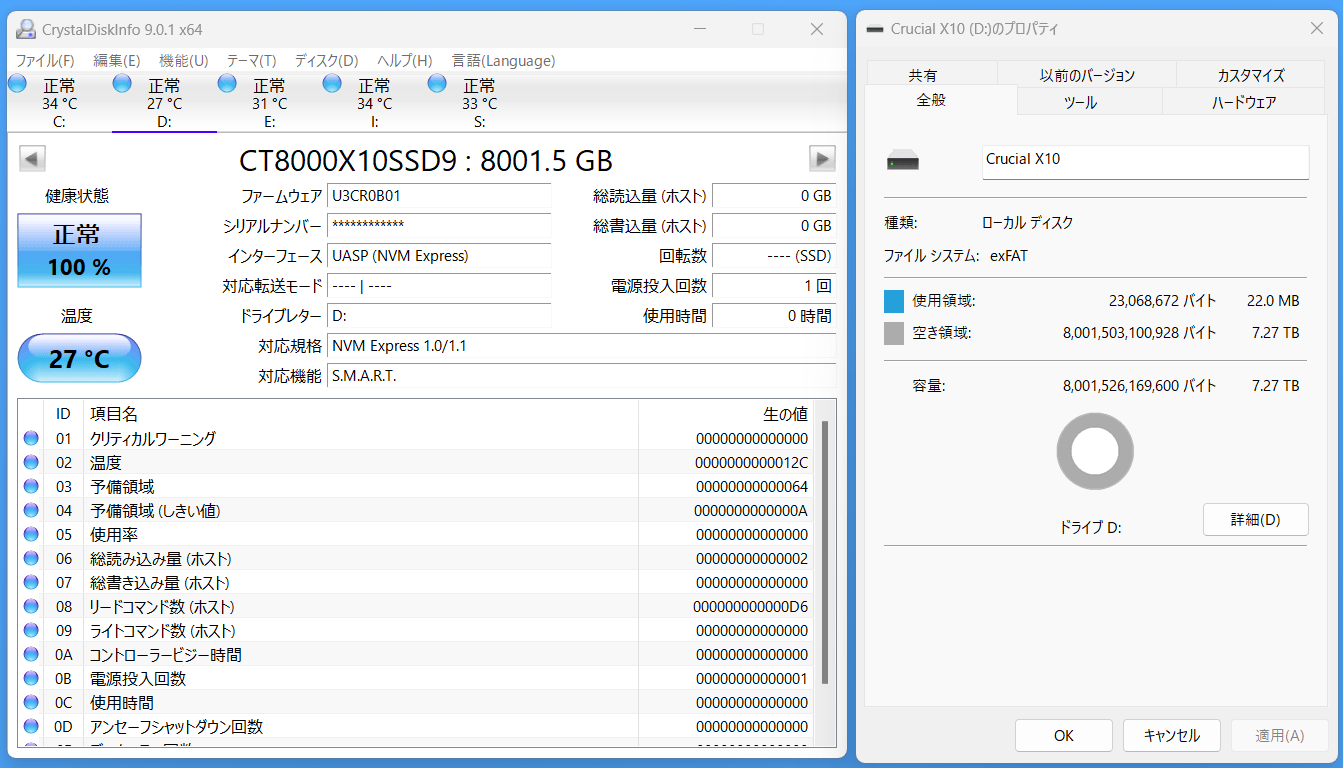Click the blue orb in row 0B 電源投入回数

coord(31,678)
